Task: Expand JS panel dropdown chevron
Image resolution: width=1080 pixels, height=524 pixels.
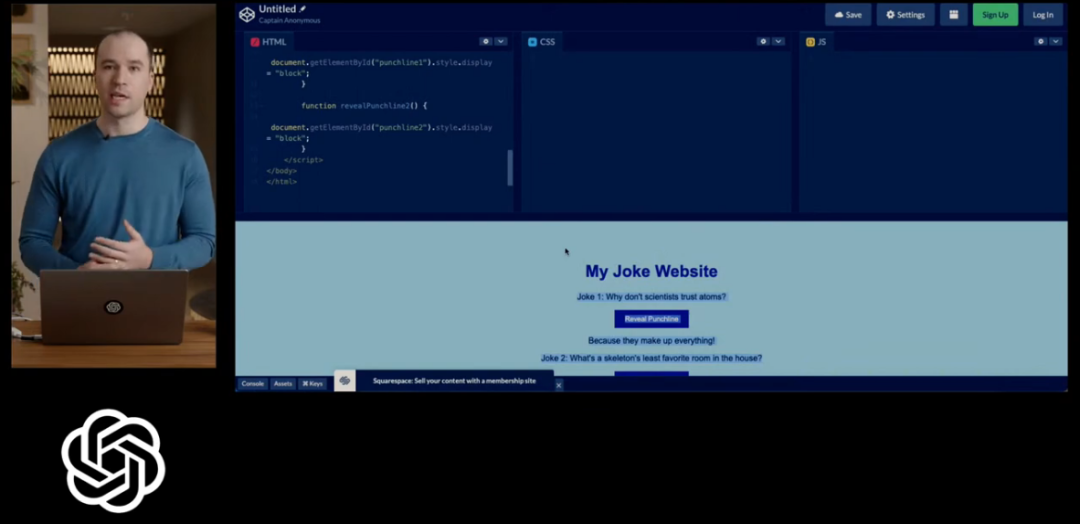Action: pyautogui.click(x=1055, y=41)
